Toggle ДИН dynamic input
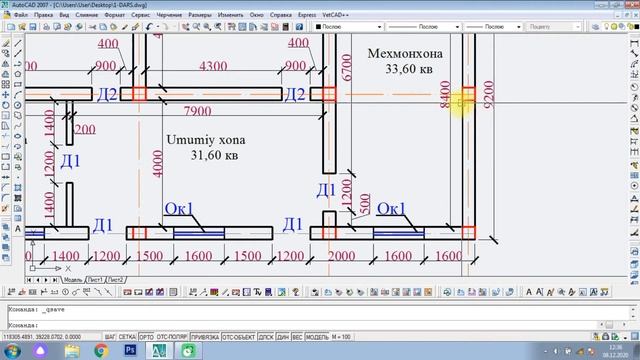 pos(283,337)
